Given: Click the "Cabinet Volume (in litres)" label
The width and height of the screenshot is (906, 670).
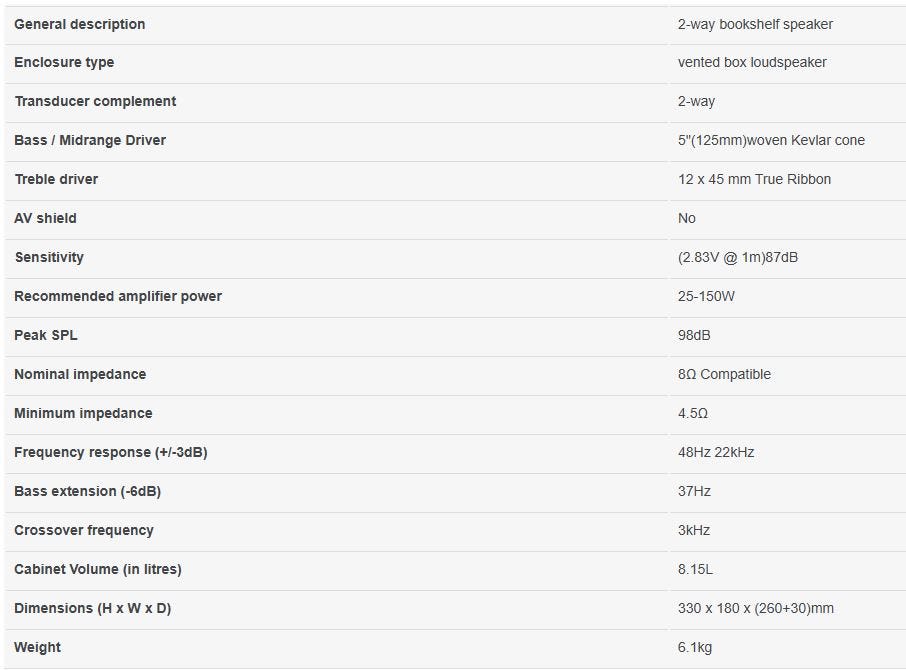Looking at the screenshot, I should [98, 569].
